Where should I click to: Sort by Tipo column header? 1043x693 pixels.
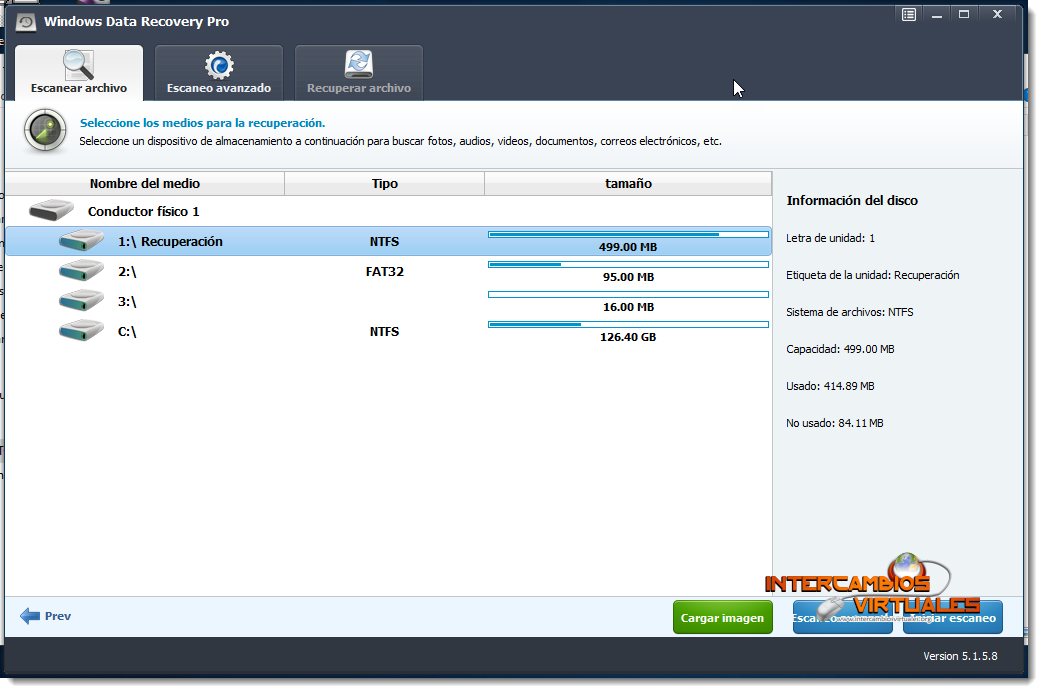[384, 184]
